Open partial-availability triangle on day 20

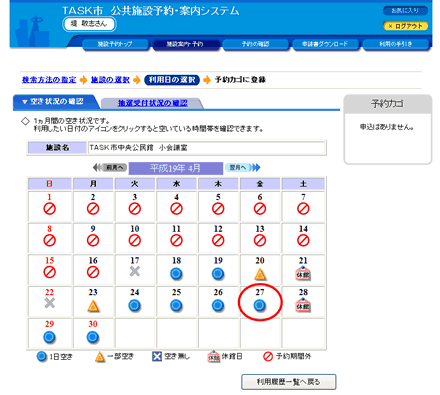(x=260, y=274)
